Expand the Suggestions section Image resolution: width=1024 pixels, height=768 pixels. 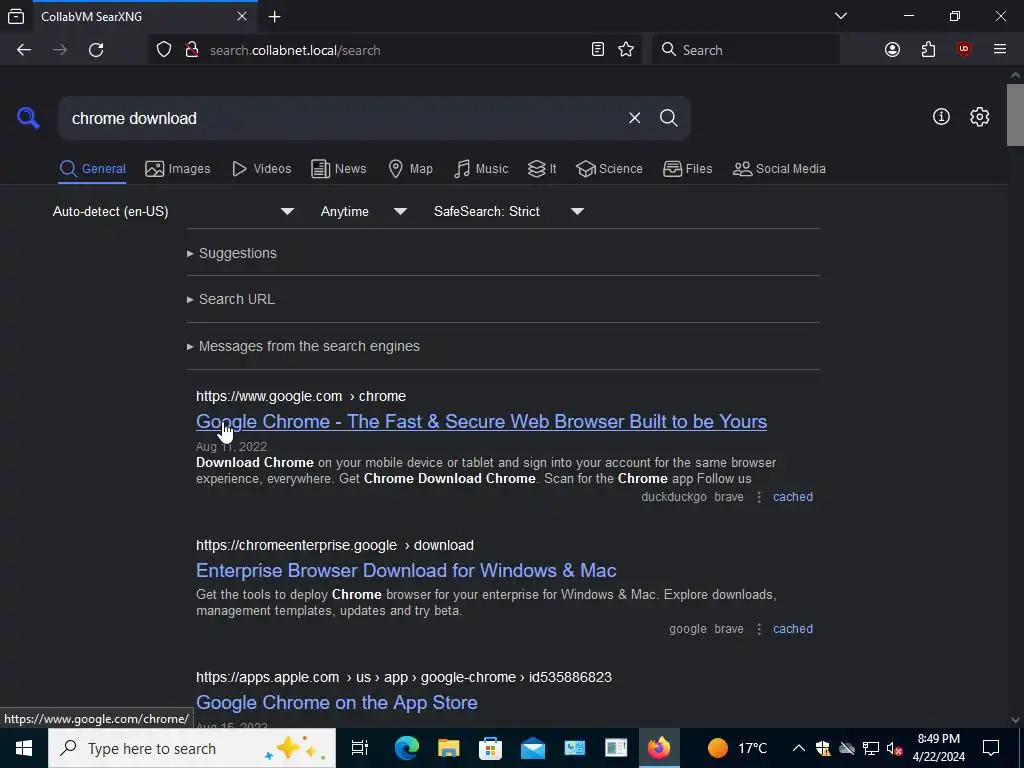pyautogui.click(x=232, y=253)
